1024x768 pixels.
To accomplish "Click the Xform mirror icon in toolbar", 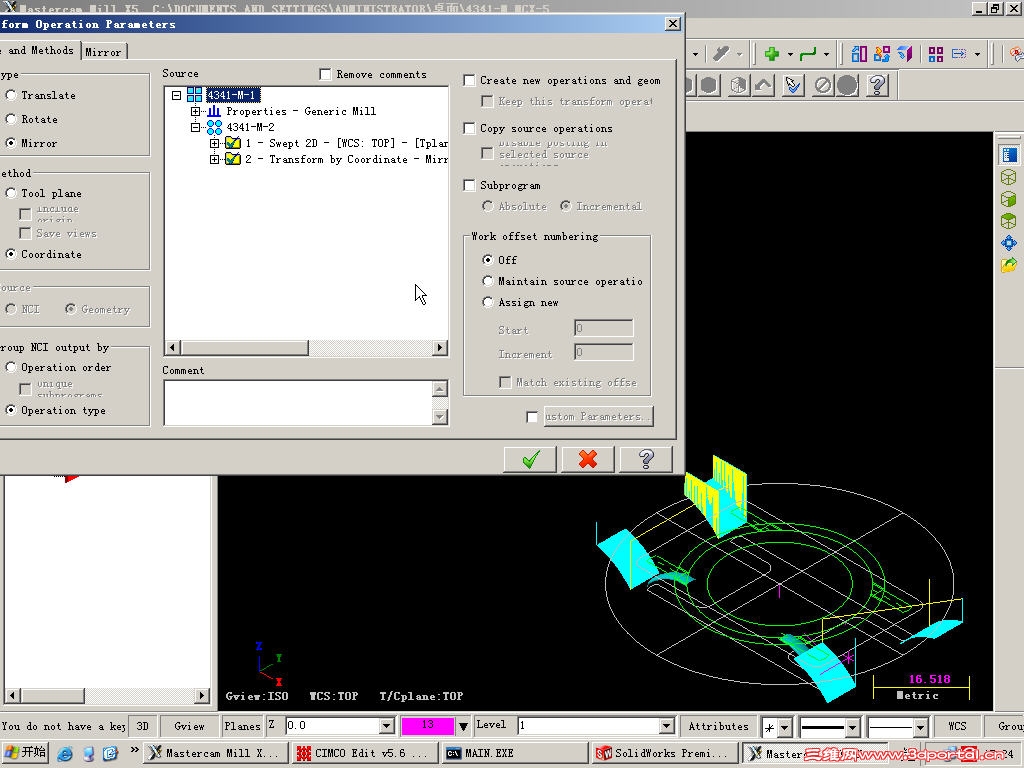I will pos(859,54).
